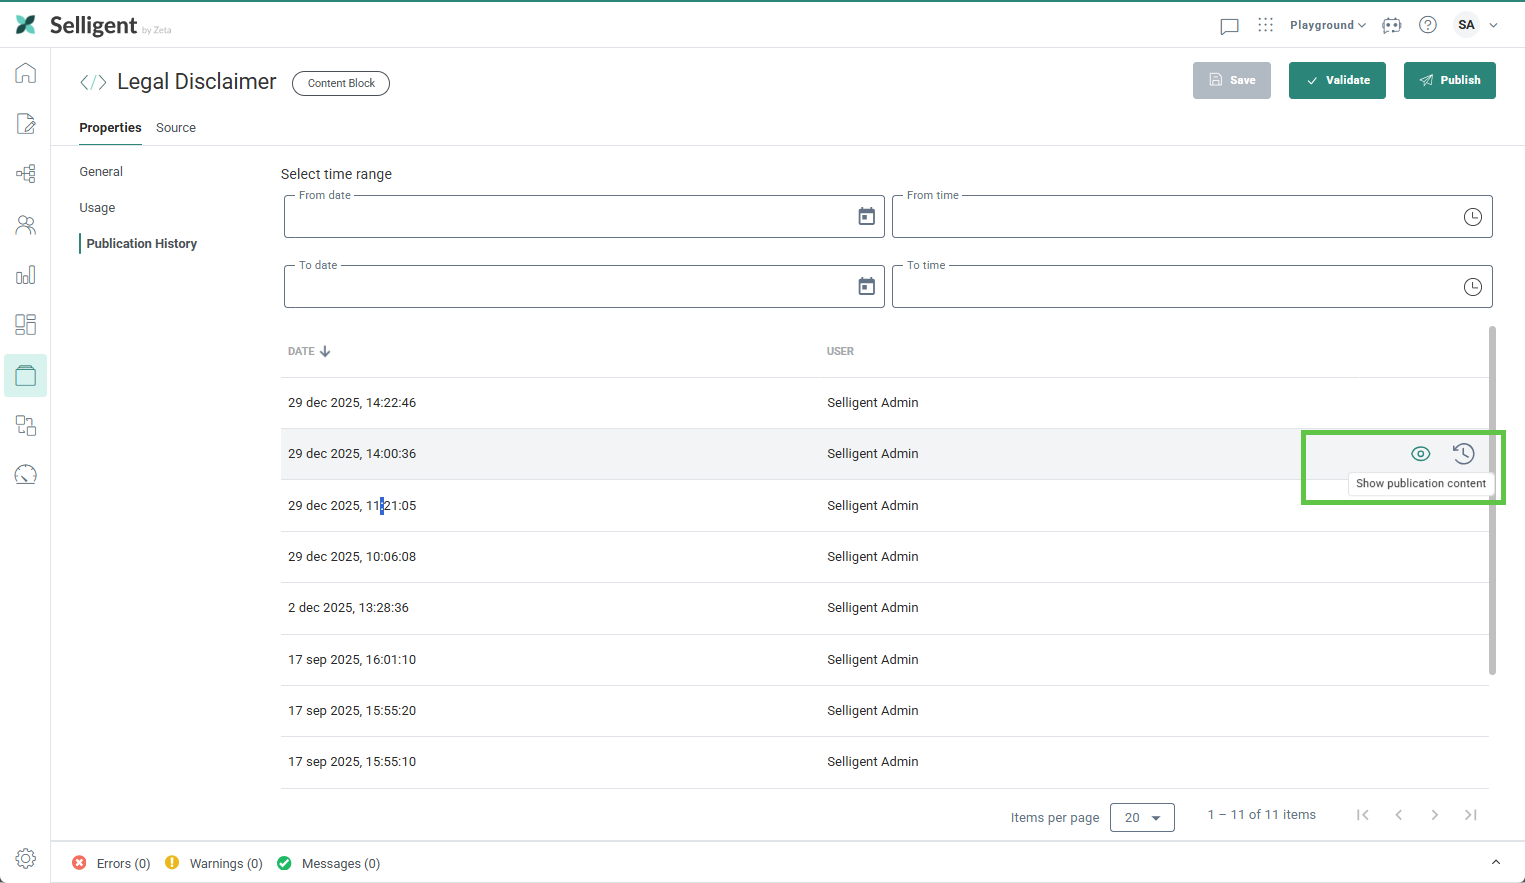Click into the From time field

pyautogui.click(x=1170, y=217)
